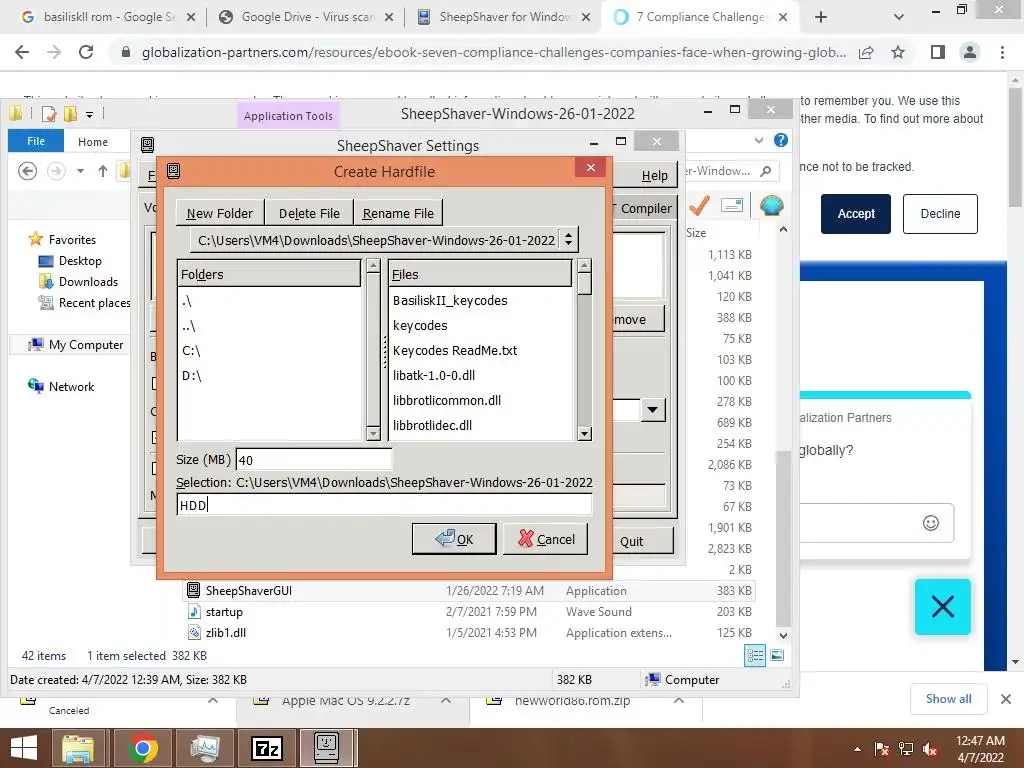Click Quit in SheepShaver Settings
Image resolution: width=1024 pixels, height=768 pixels.
(x=632, y=541)
